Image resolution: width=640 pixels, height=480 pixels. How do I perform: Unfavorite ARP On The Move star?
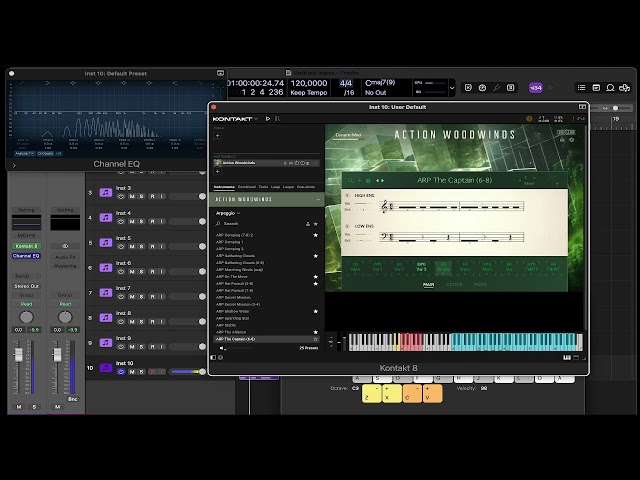pyautogui.click(x=316, y=277)
